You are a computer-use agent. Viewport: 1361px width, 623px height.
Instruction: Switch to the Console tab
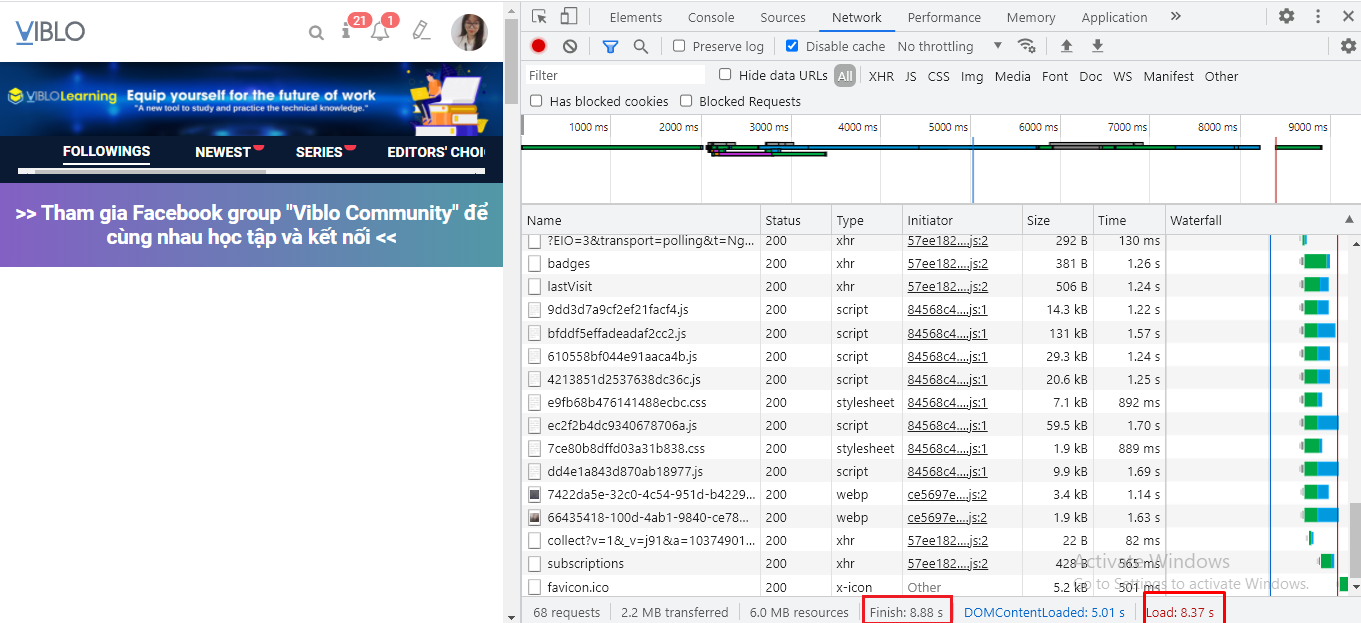point(711,17)
